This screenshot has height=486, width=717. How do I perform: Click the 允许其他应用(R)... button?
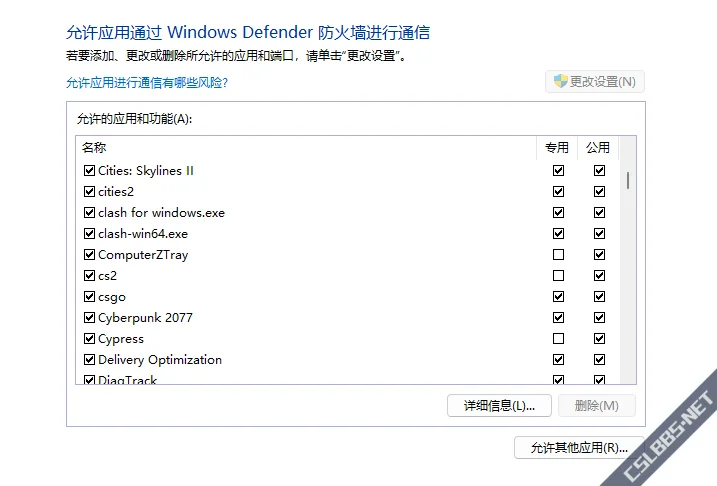pos(579,448)
